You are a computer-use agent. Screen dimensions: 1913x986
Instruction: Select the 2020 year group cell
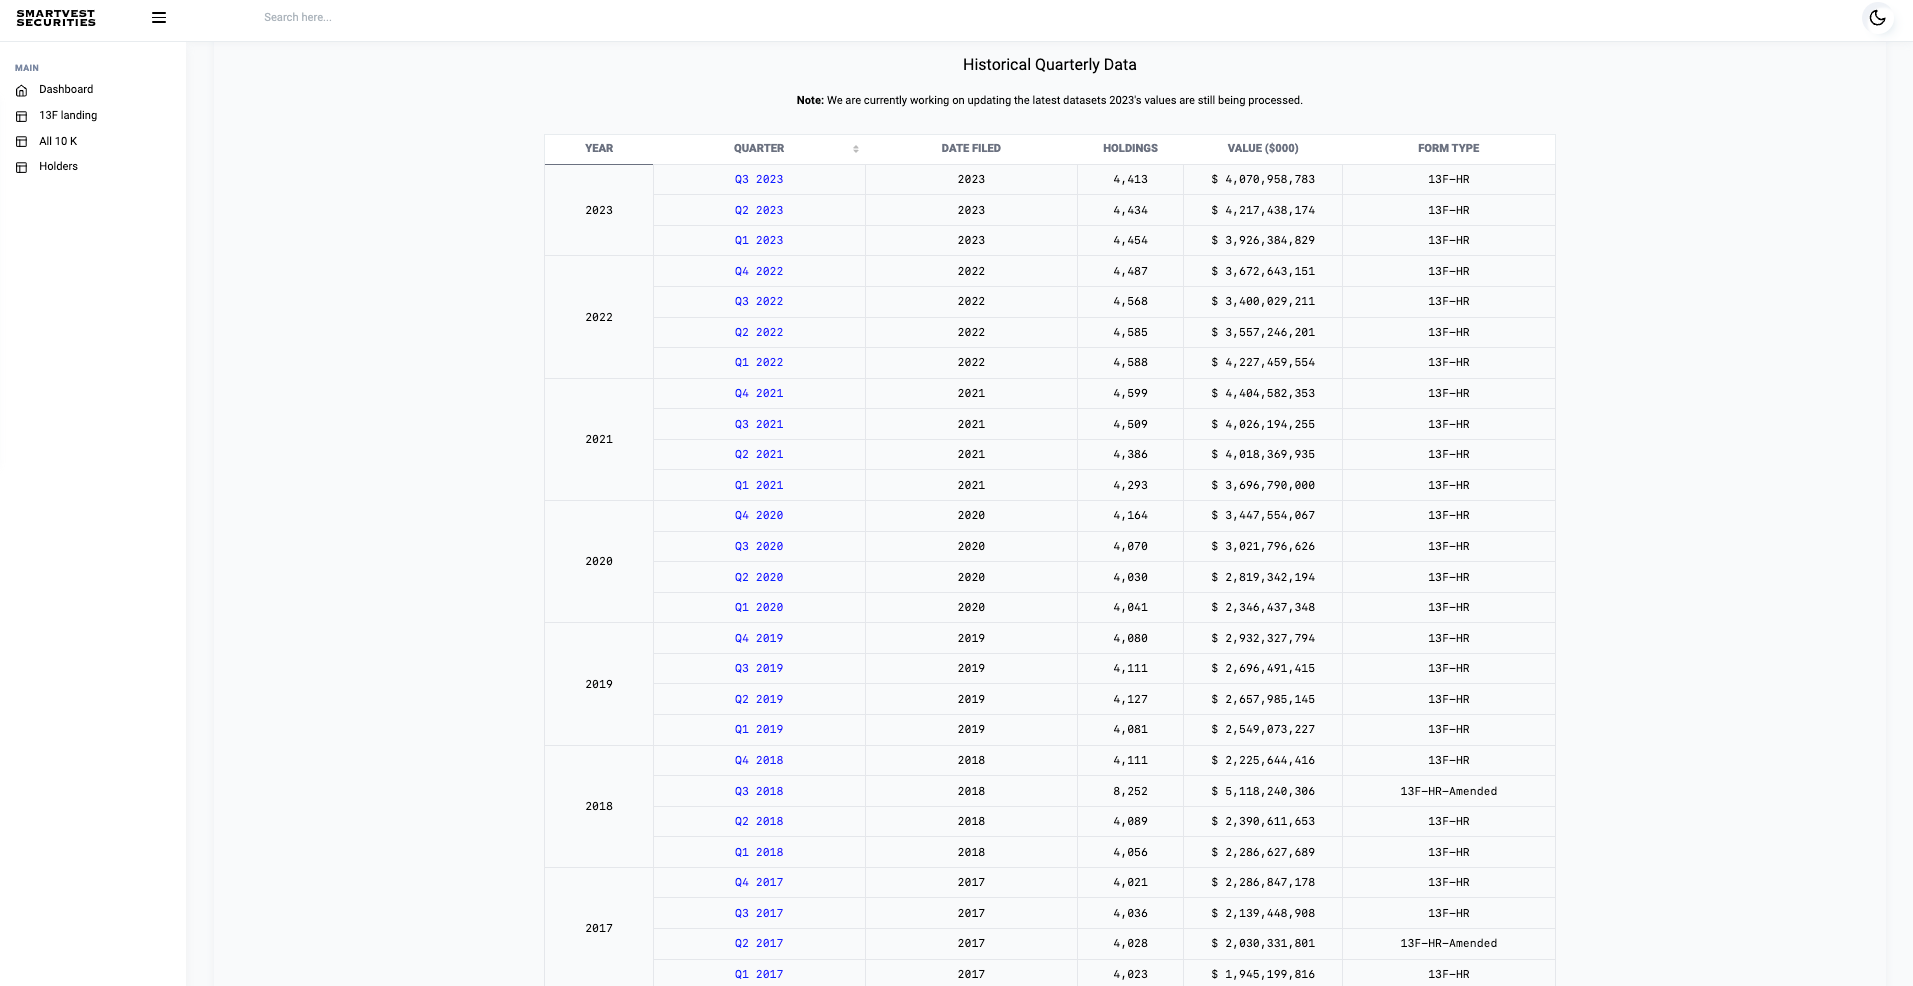click(599, 562)
